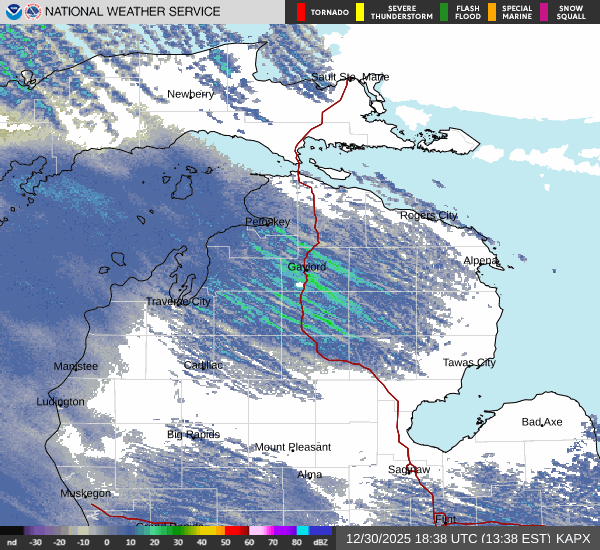Screen dimensions: 600x550
Task: Click the Bad Axe city label
Action: point(542,422)
